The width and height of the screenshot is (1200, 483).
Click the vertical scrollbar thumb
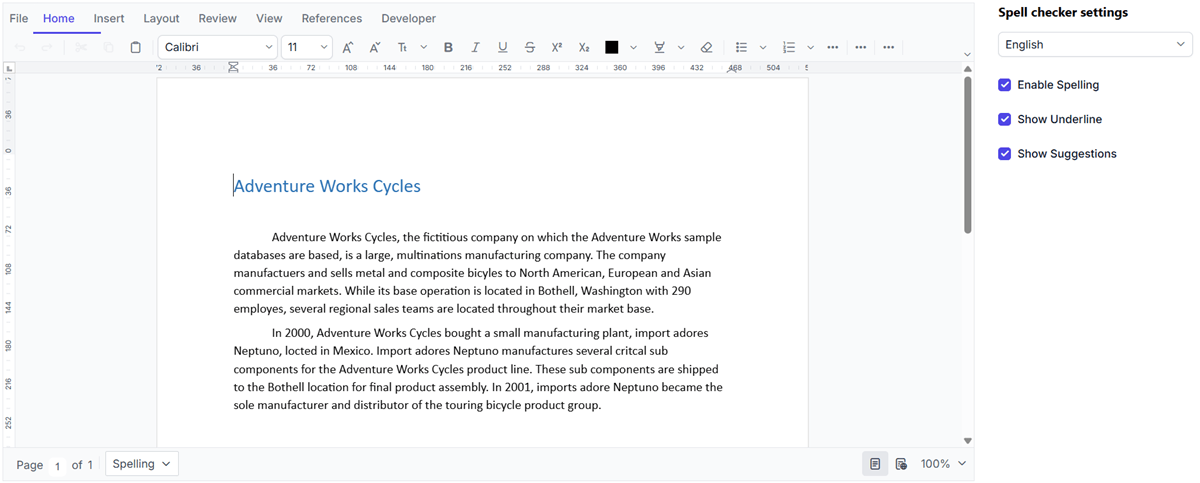pos(967,155)
